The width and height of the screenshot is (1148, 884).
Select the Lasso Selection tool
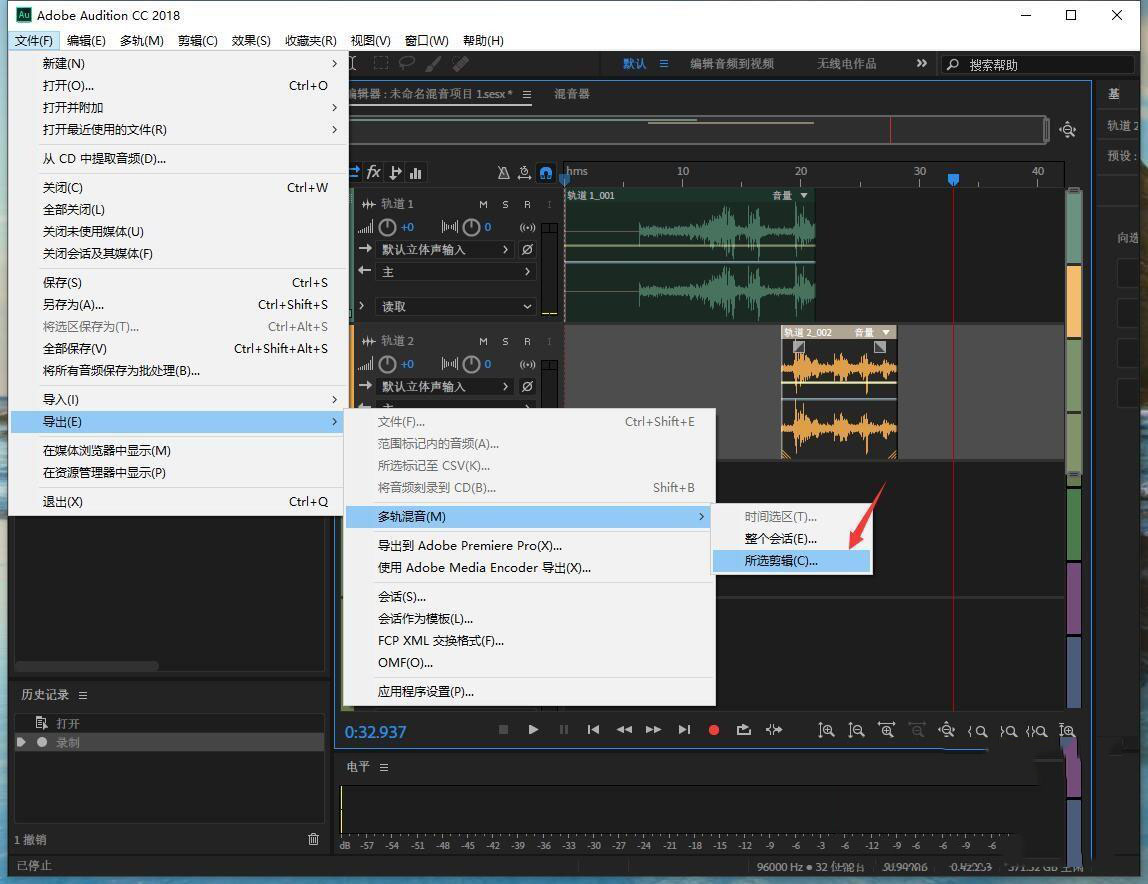tap(406, 64)
